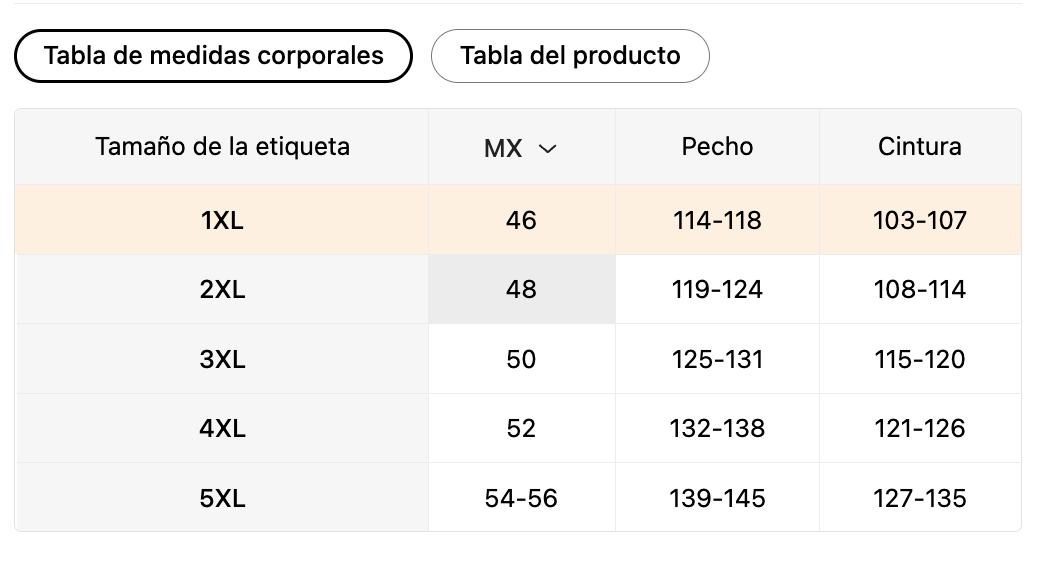Pick the 4XL size row label
Viewport: 1040px width, 572px height.
coord(222,429)
